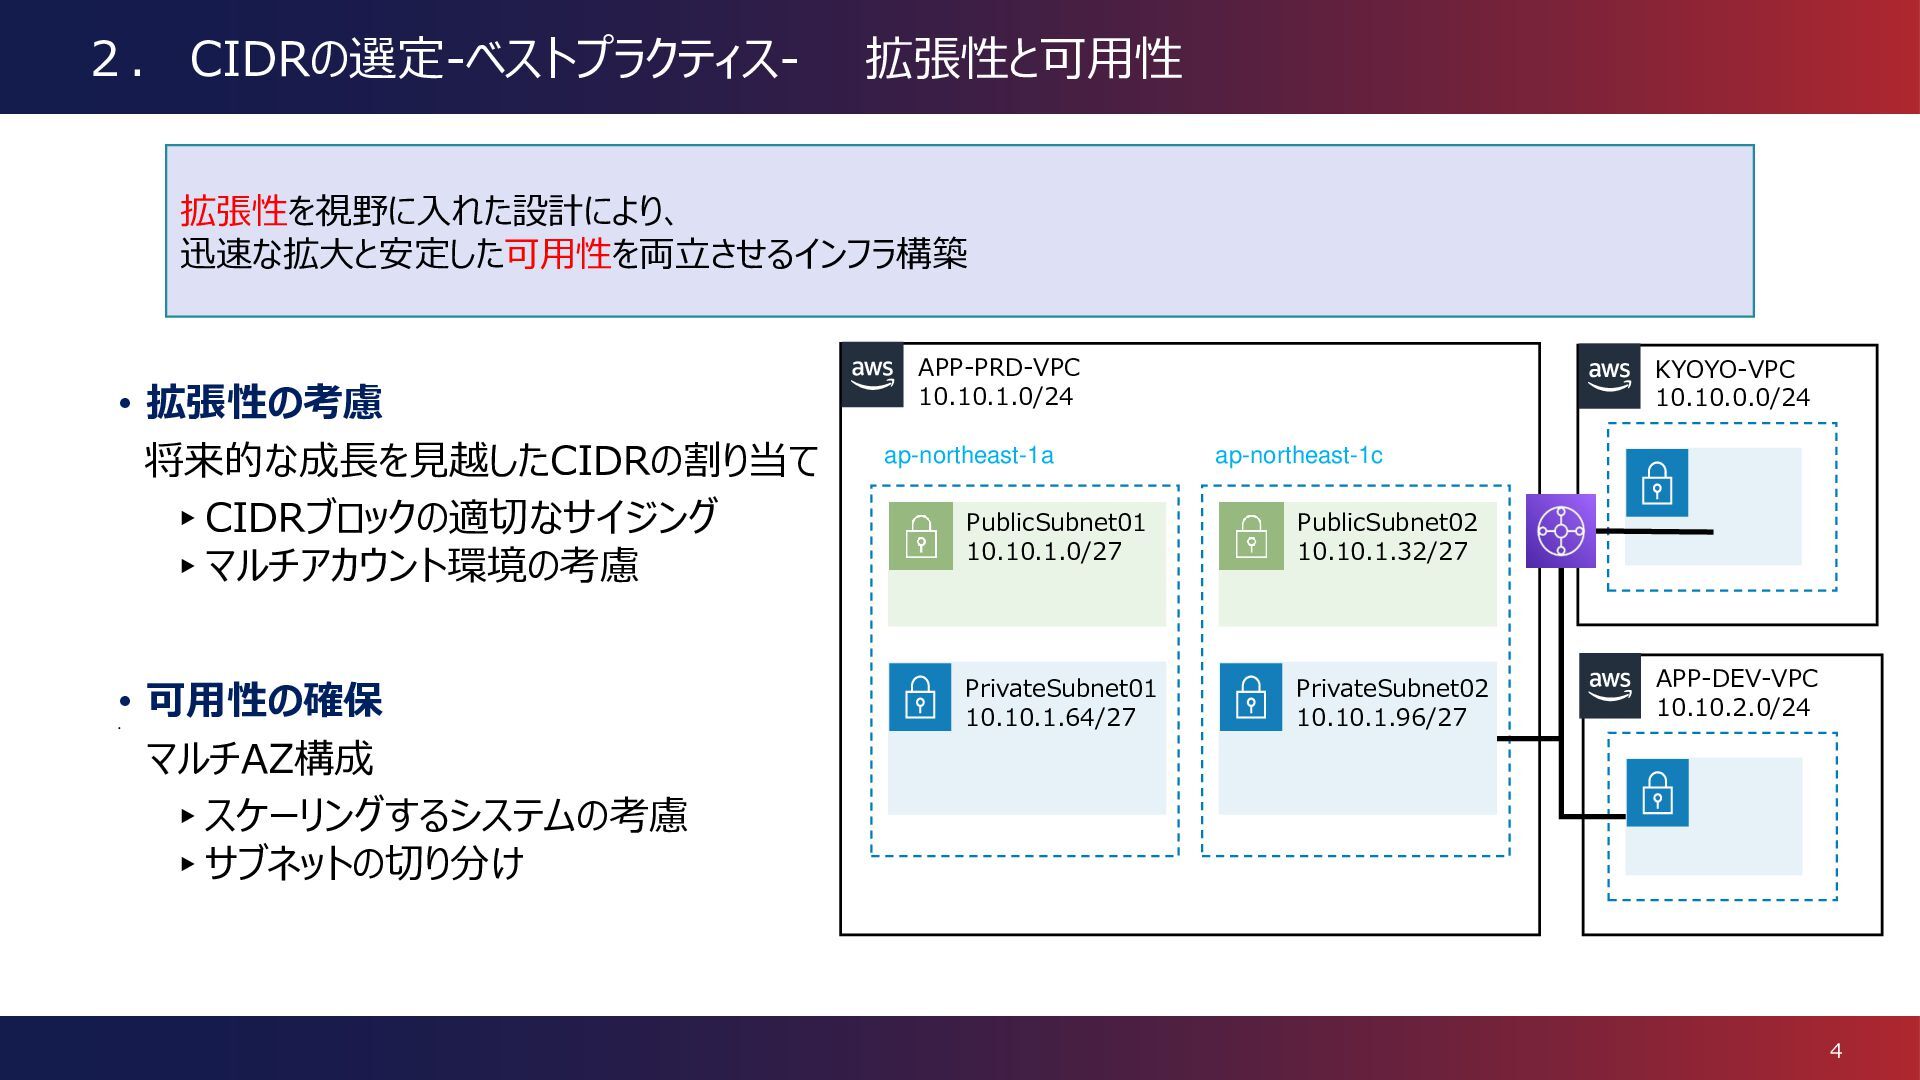Screen dimensions: 1920x1080
Task: Click the green lock icon of PublicSubnet02
Action: pos(1250,536)
